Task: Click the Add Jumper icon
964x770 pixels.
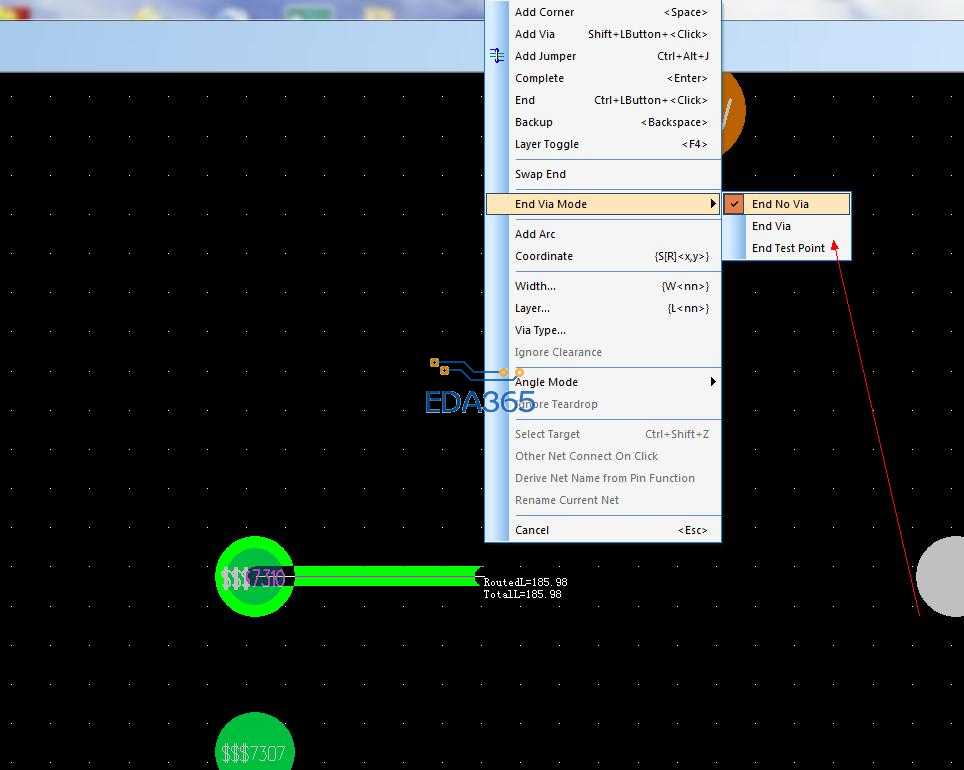Action: [x=497, y=56]
